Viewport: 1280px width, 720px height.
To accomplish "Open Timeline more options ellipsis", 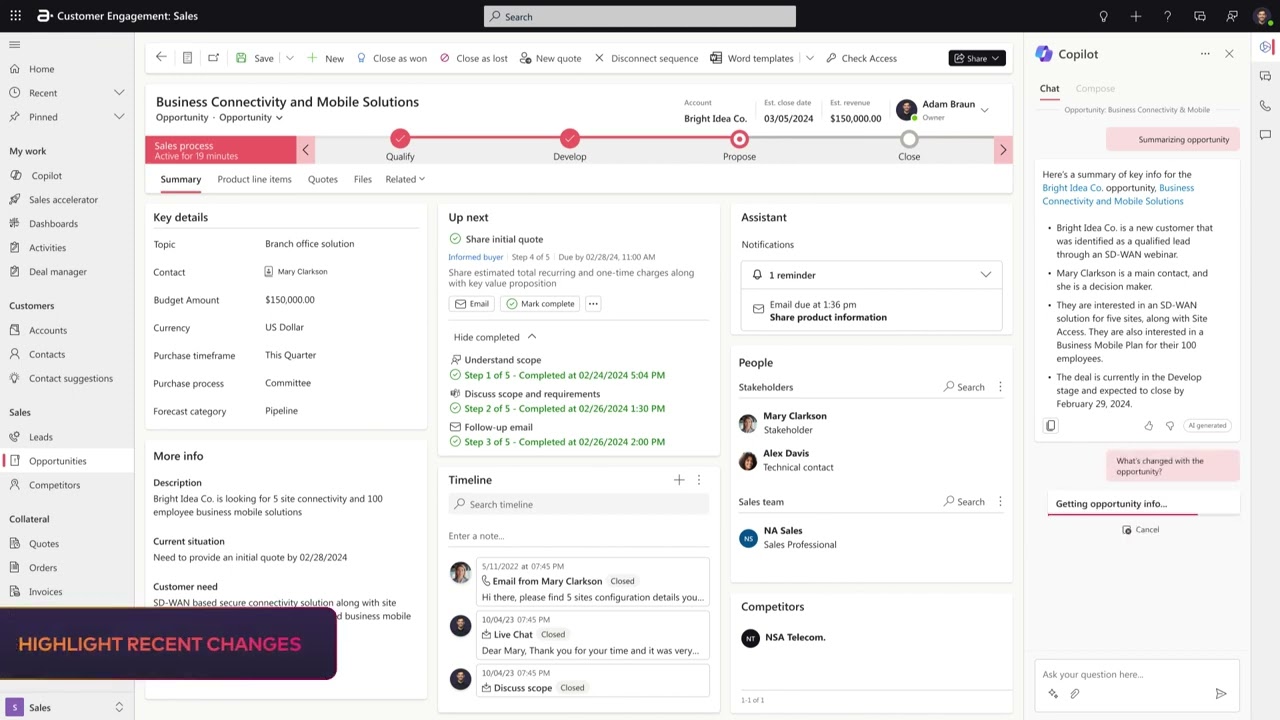I will tap(699, 480).
